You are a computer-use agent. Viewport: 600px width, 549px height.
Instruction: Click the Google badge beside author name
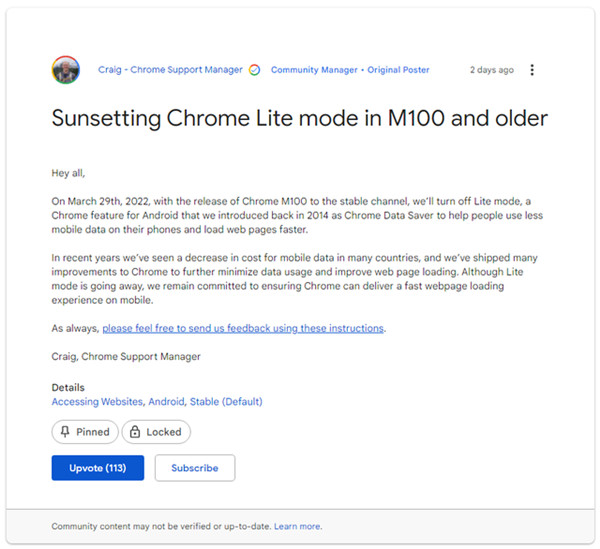(x=255, y=70)
